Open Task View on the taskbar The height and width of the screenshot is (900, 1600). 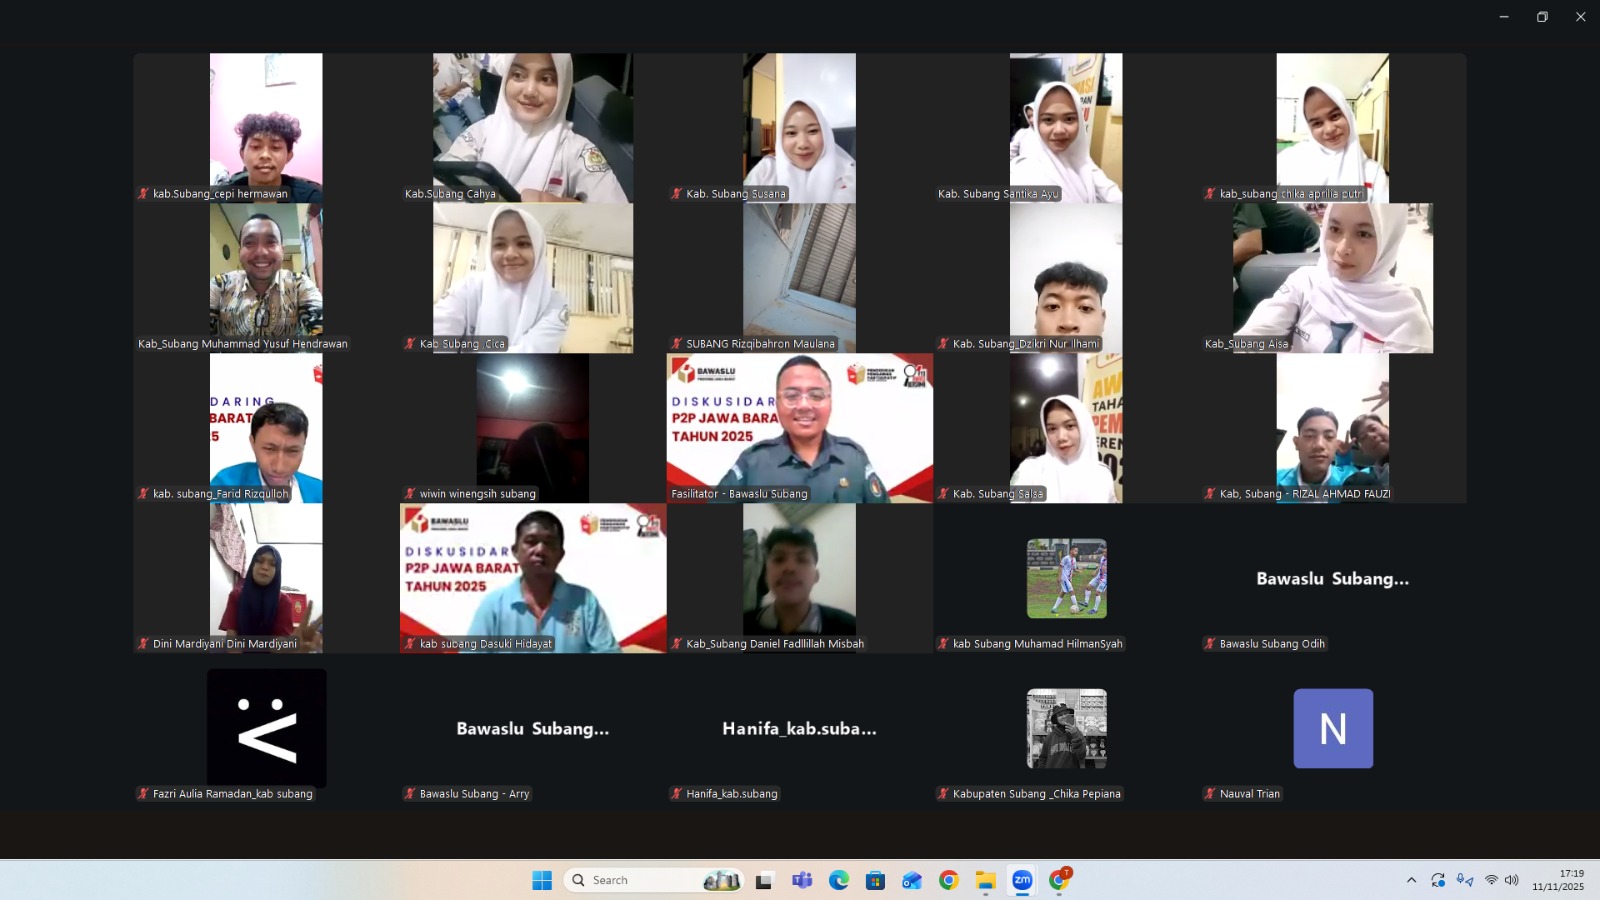click(765, 880)
